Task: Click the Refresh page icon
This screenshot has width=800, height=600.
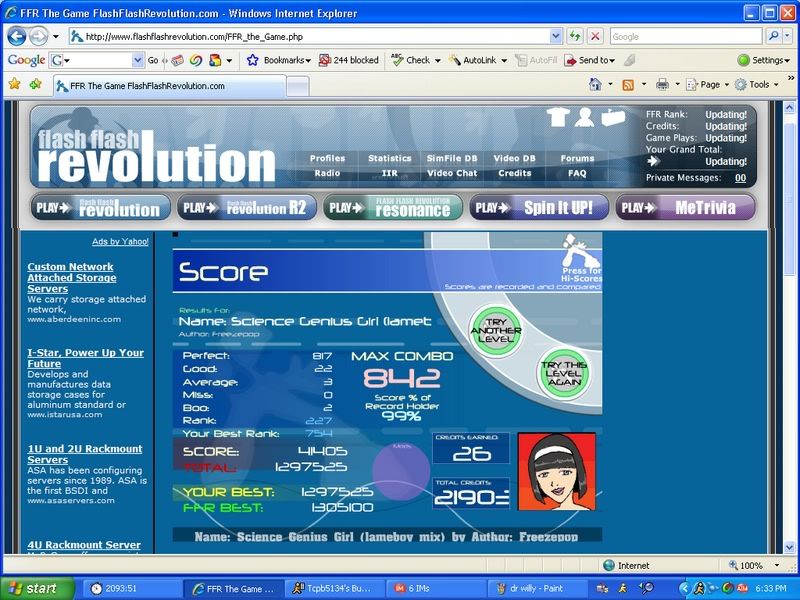Action: click(x=575, y=36)
